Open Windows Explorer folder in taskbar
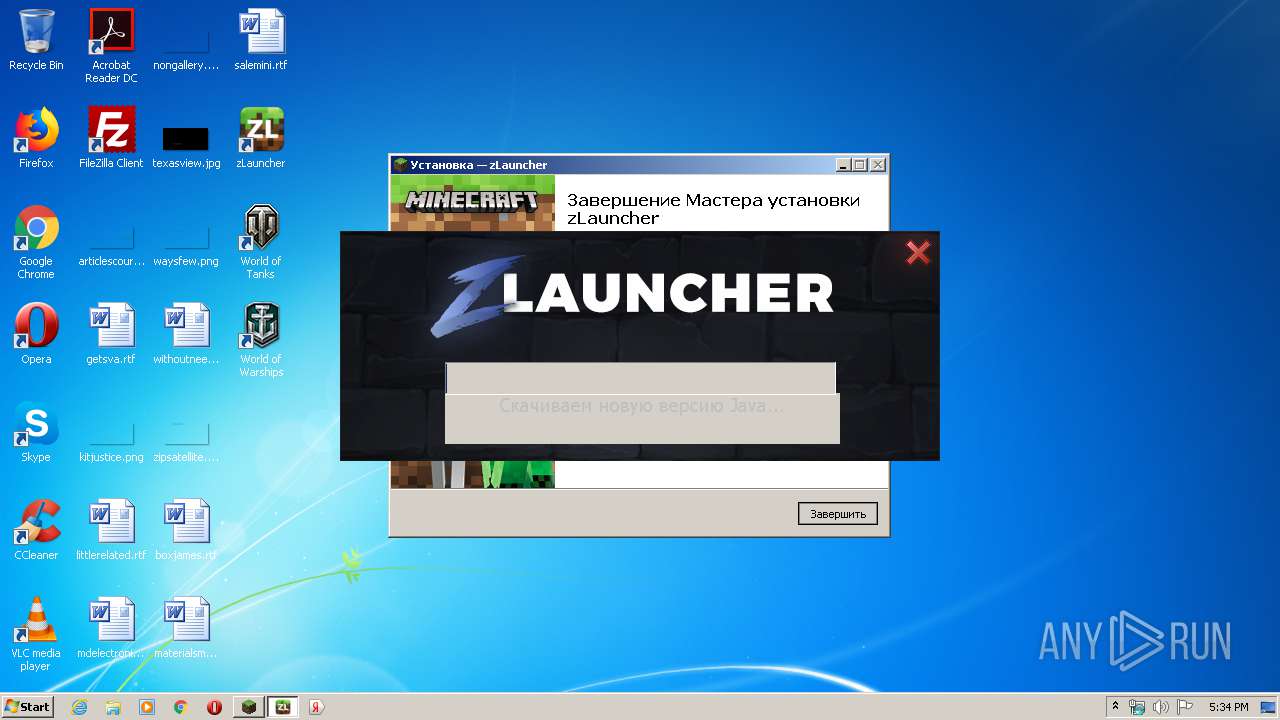 coord(113,707)
